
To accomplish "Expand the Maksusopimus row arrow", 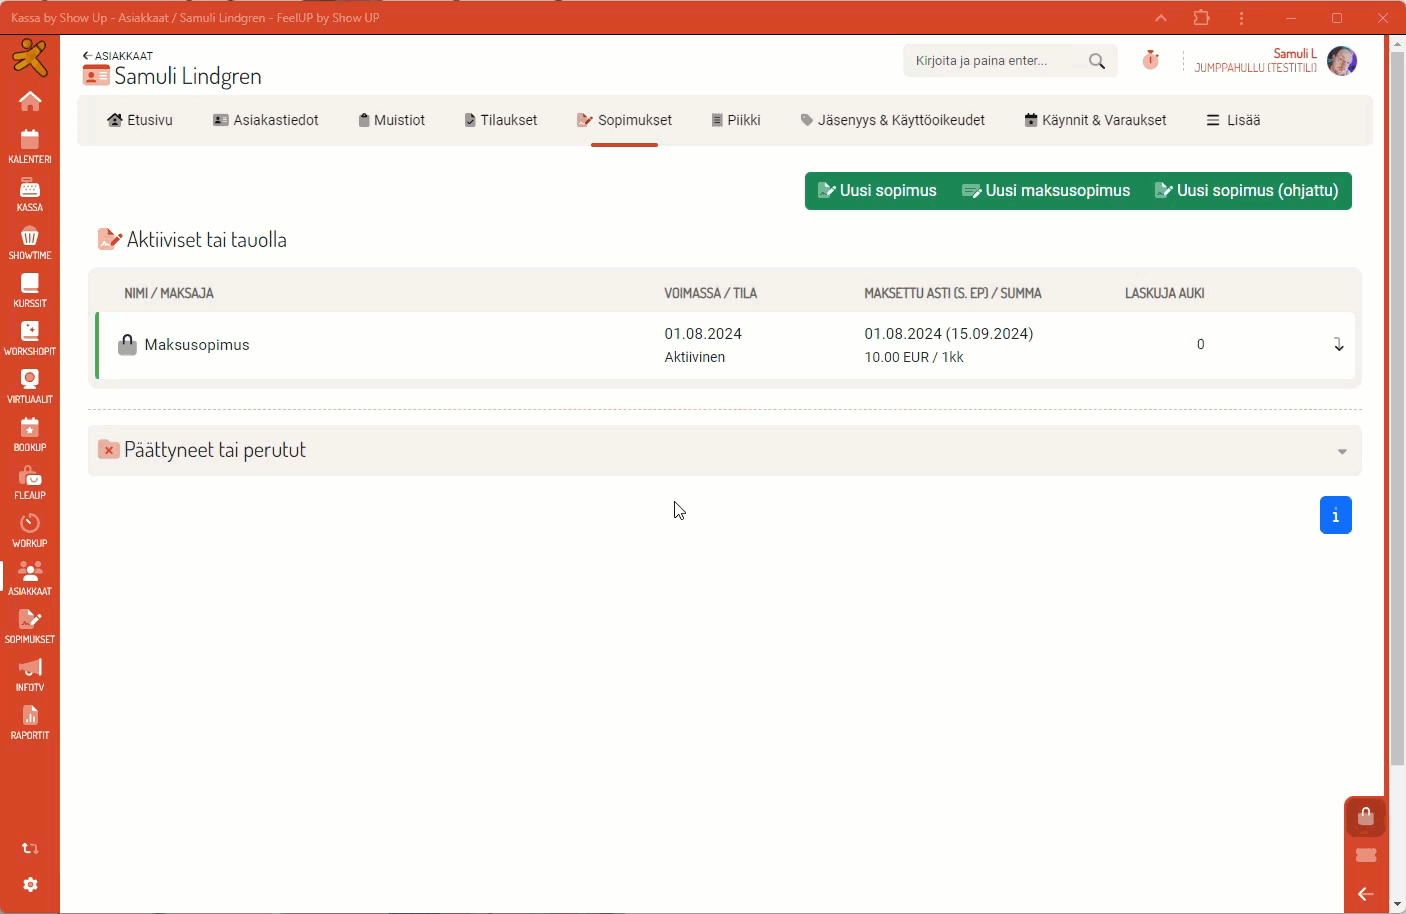I will coord(1338,345).
